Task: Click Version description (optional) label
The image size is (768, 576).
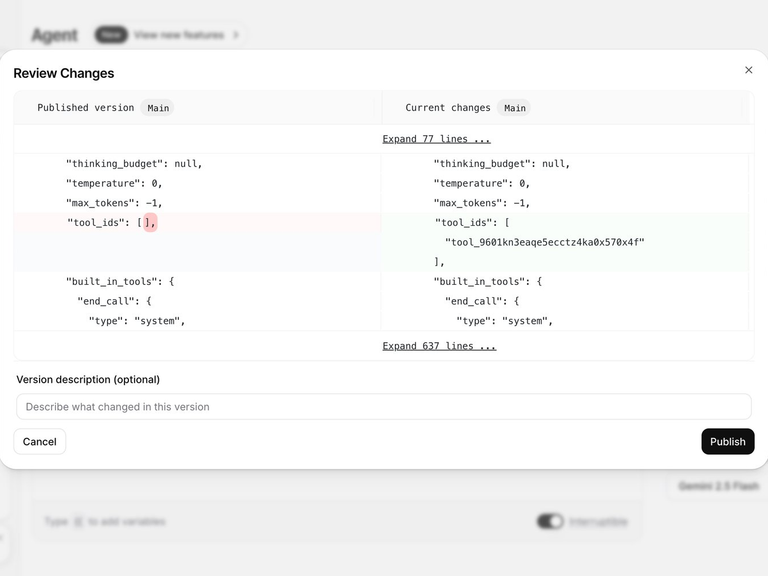Action: coord(88,380)
